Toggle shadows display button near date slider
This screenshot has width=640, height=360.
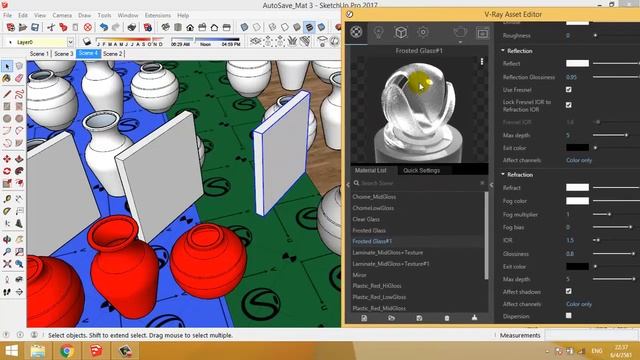coord(86,41)
